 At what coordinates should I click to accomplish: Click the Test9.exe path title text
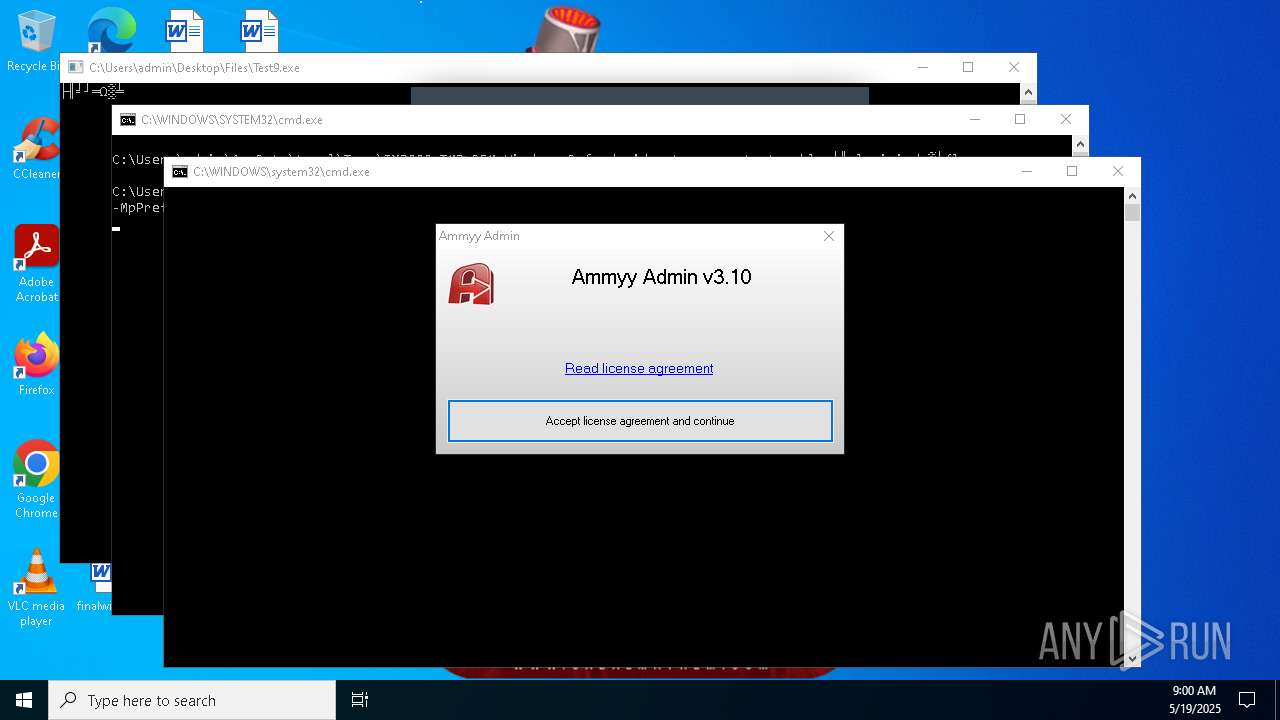coord(194,68)
